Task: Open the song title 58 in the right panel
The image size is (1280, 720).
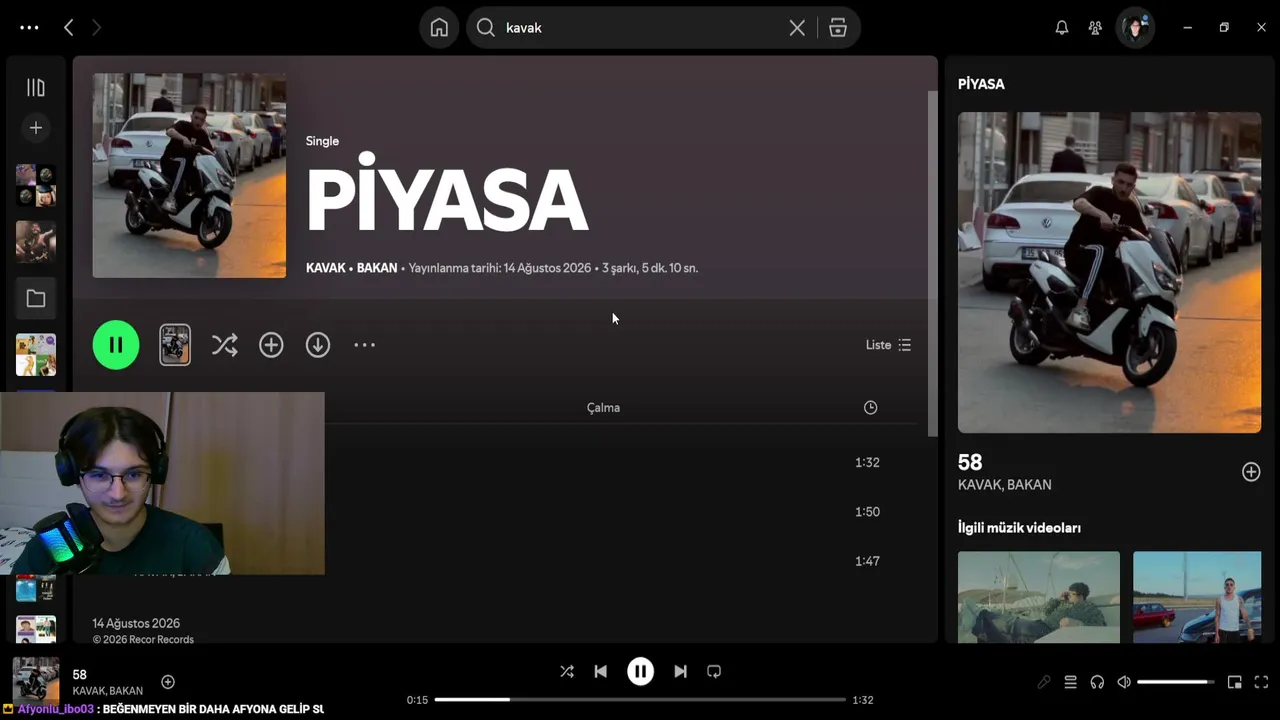Action: 970,462
